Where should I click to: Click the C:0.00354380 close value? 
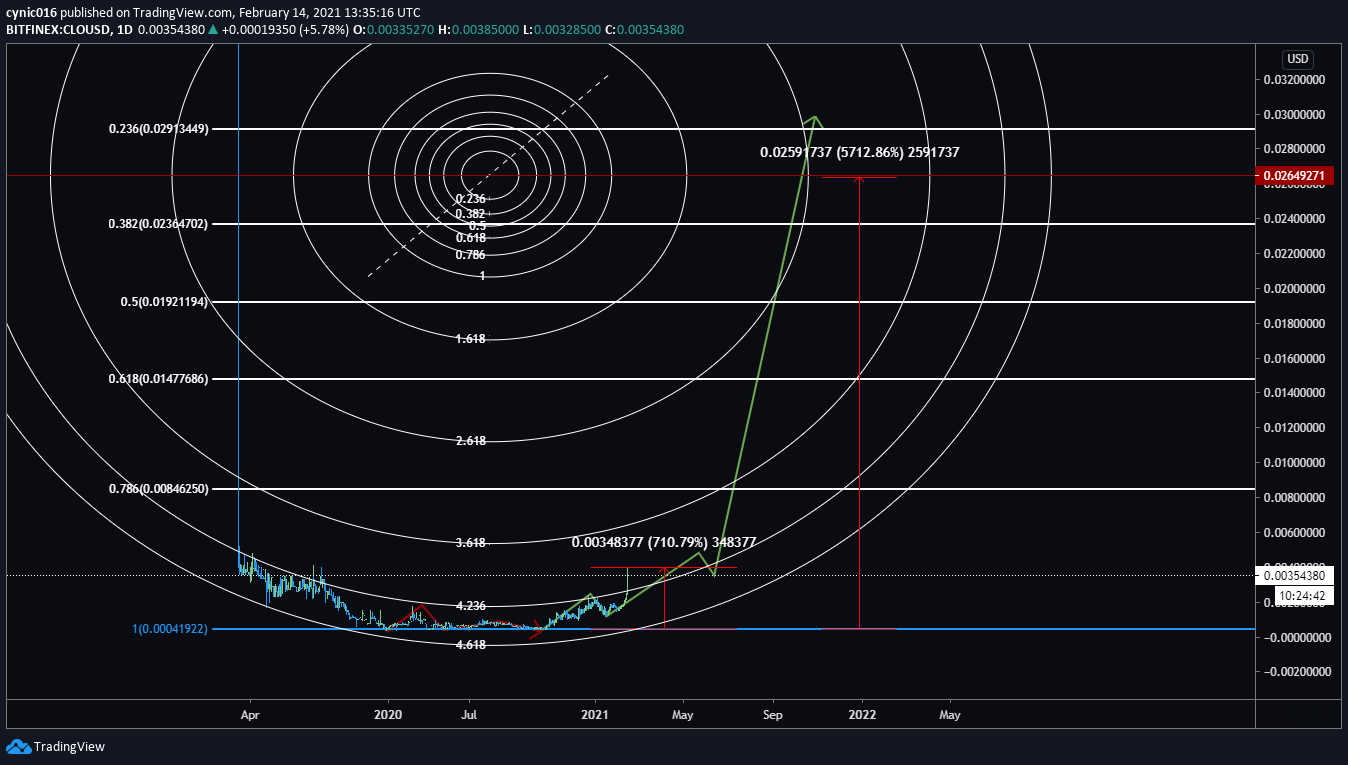click(644, 30)
